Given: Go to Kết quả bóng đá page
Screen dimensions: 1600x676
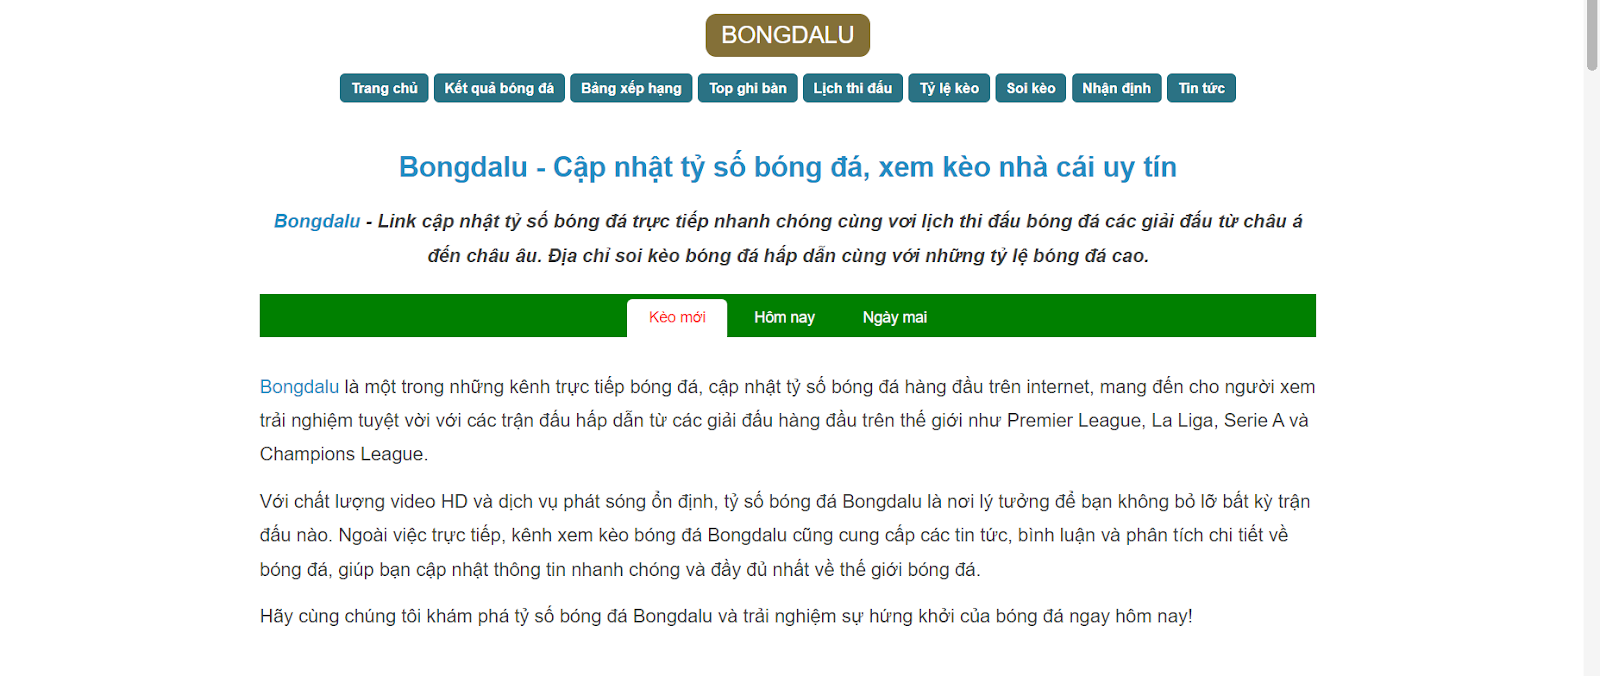Looking at the screenshot, I should point(499,88).
